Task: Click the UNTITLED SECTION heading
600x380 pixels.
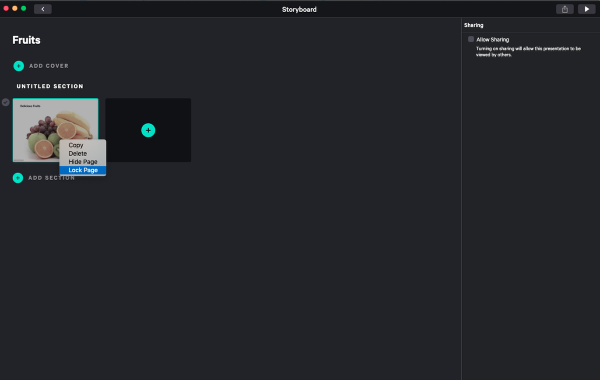Action: [x=50, y=86]
